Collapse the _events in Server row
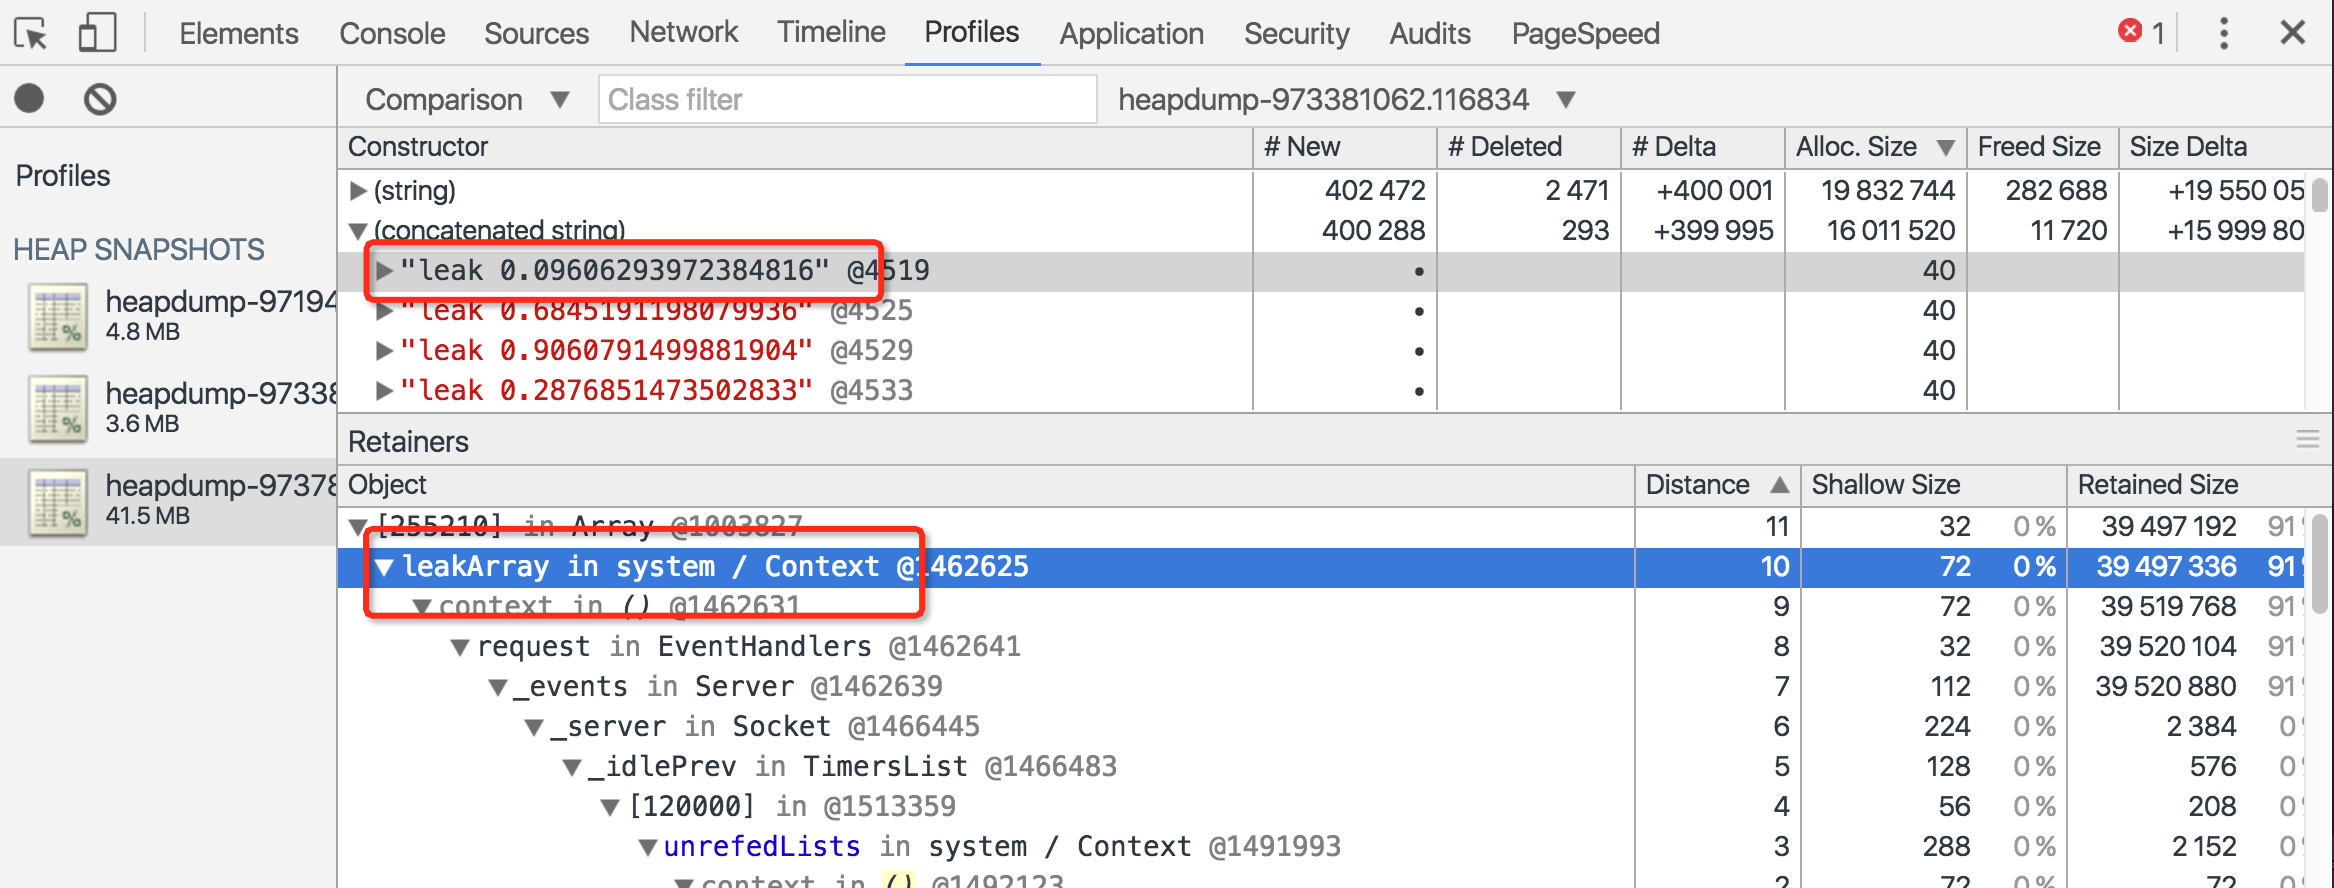Screen dimensions: 2334x888 click(x=498, y=687)
